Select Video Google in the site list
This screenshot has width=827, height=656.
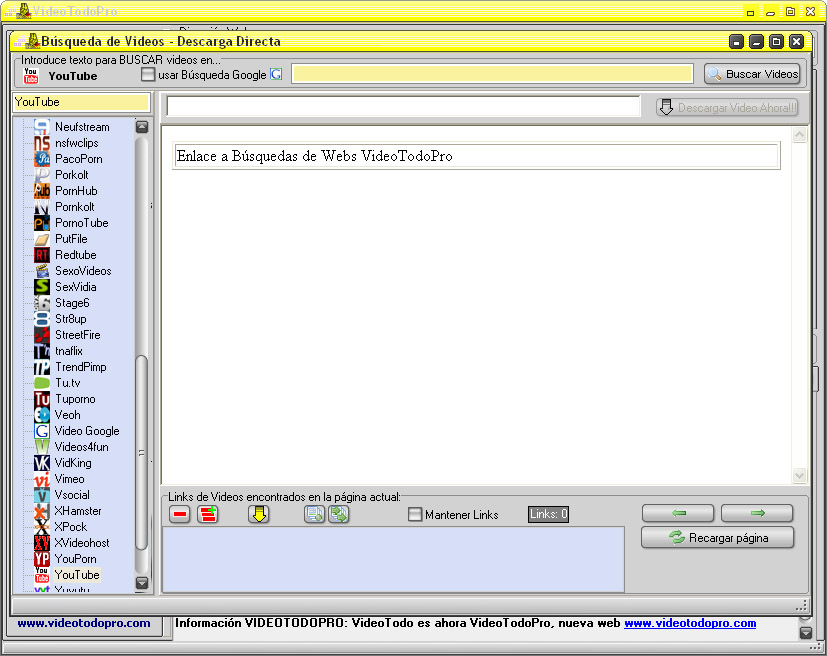87,431
